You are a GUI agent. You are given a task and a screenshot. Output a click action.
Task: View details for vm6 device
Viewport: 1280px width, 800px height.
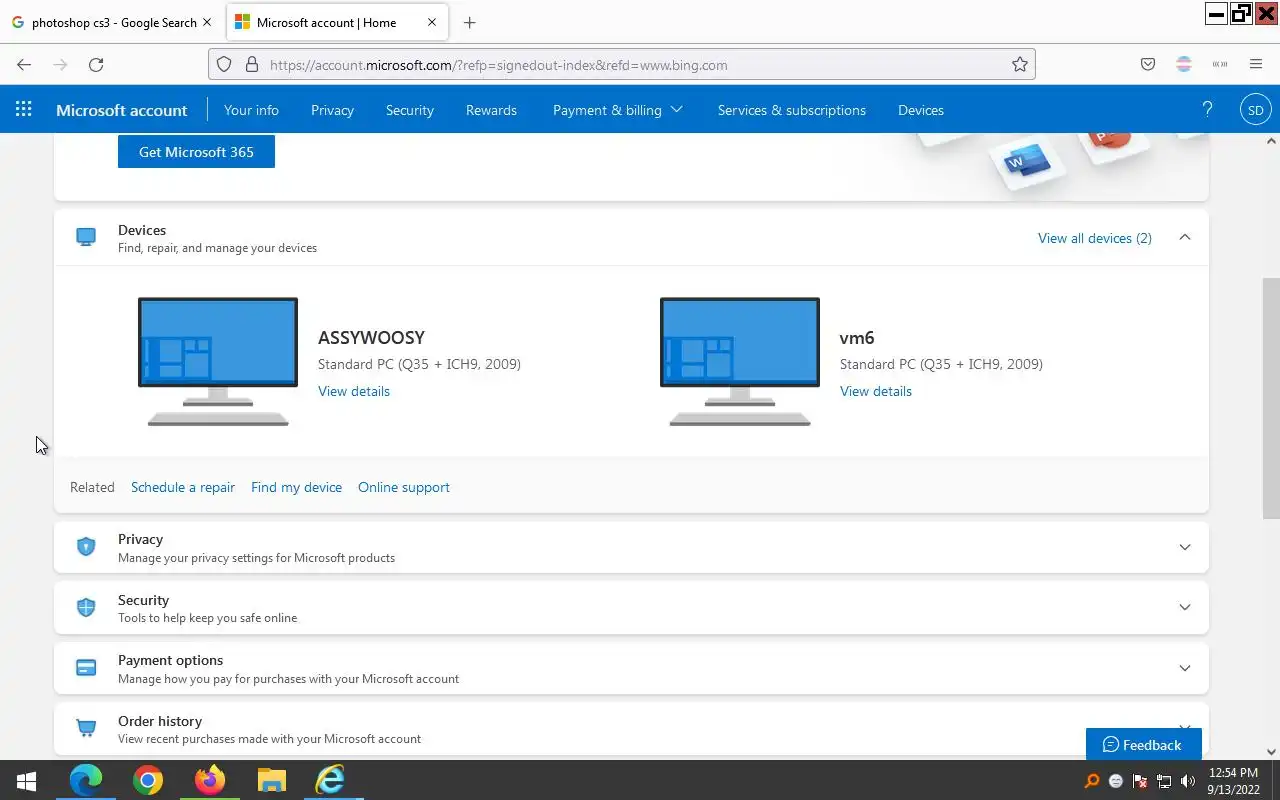pos(876,391)
